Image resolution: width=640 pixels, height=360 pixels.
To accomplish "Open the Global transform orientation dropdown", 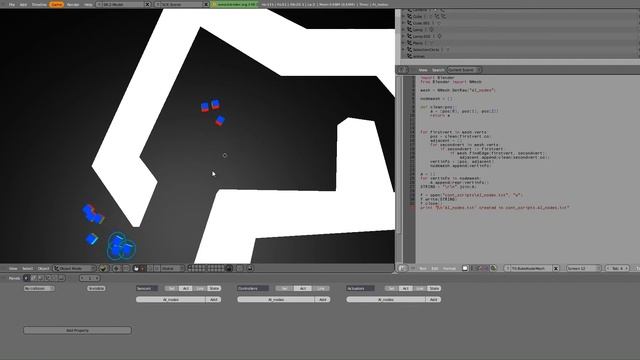I will 173,269.
